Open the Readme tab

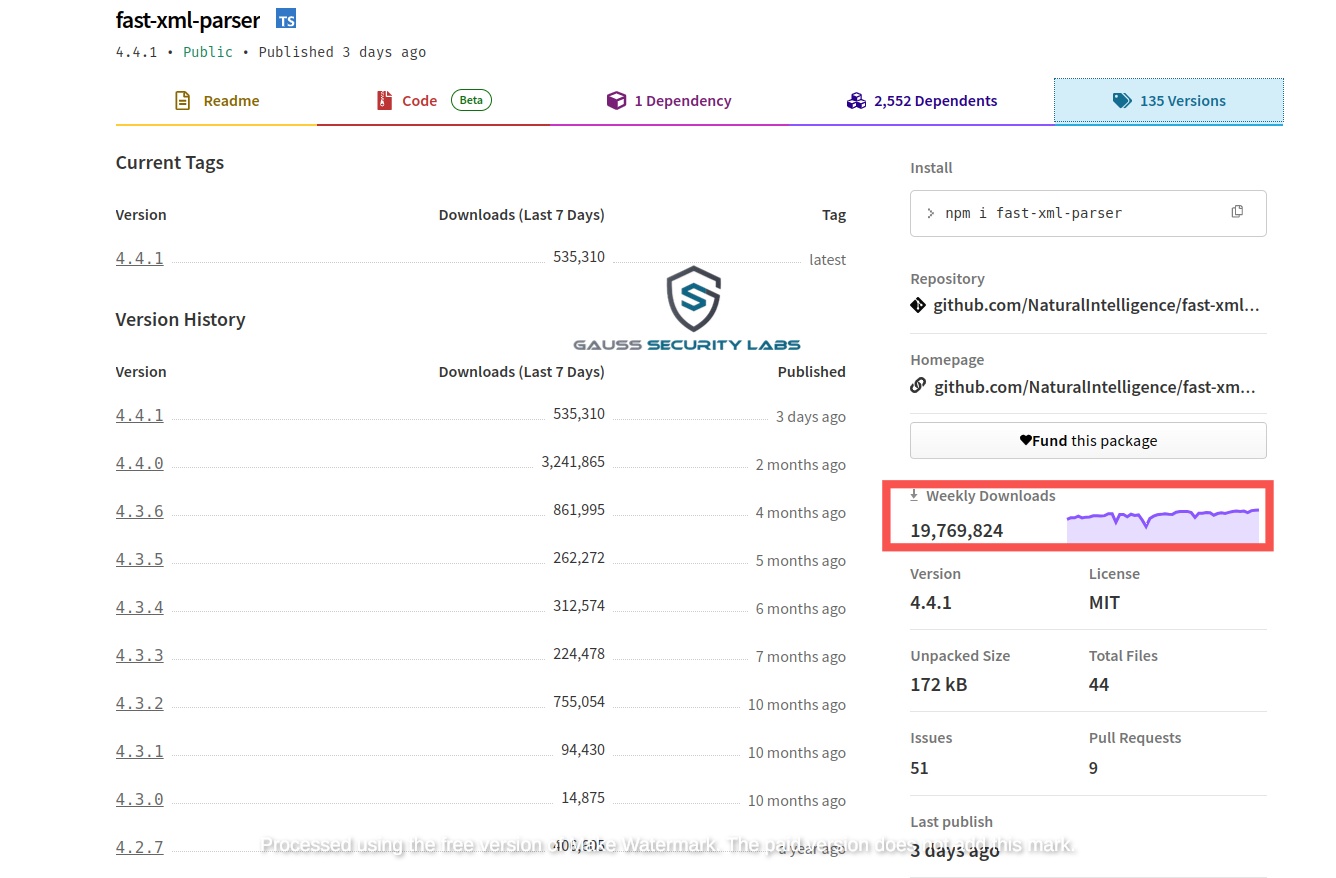[x=216, y=101]
